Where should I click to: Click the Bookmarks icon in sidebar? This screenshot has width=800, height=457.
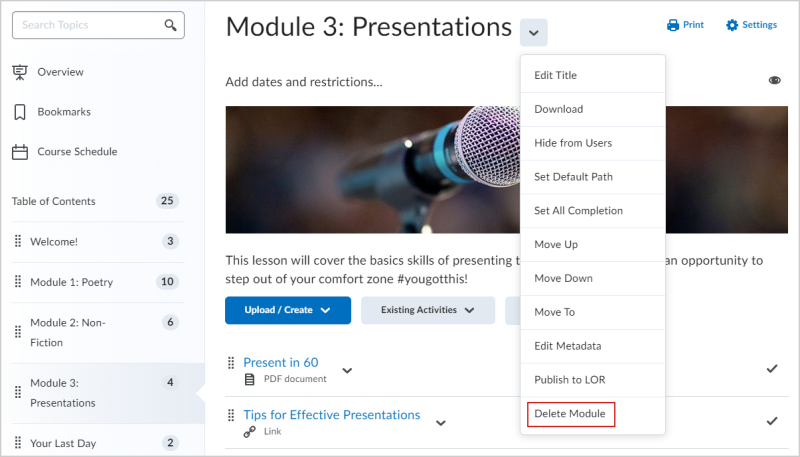pyautogui.click(x=19, y=112)
